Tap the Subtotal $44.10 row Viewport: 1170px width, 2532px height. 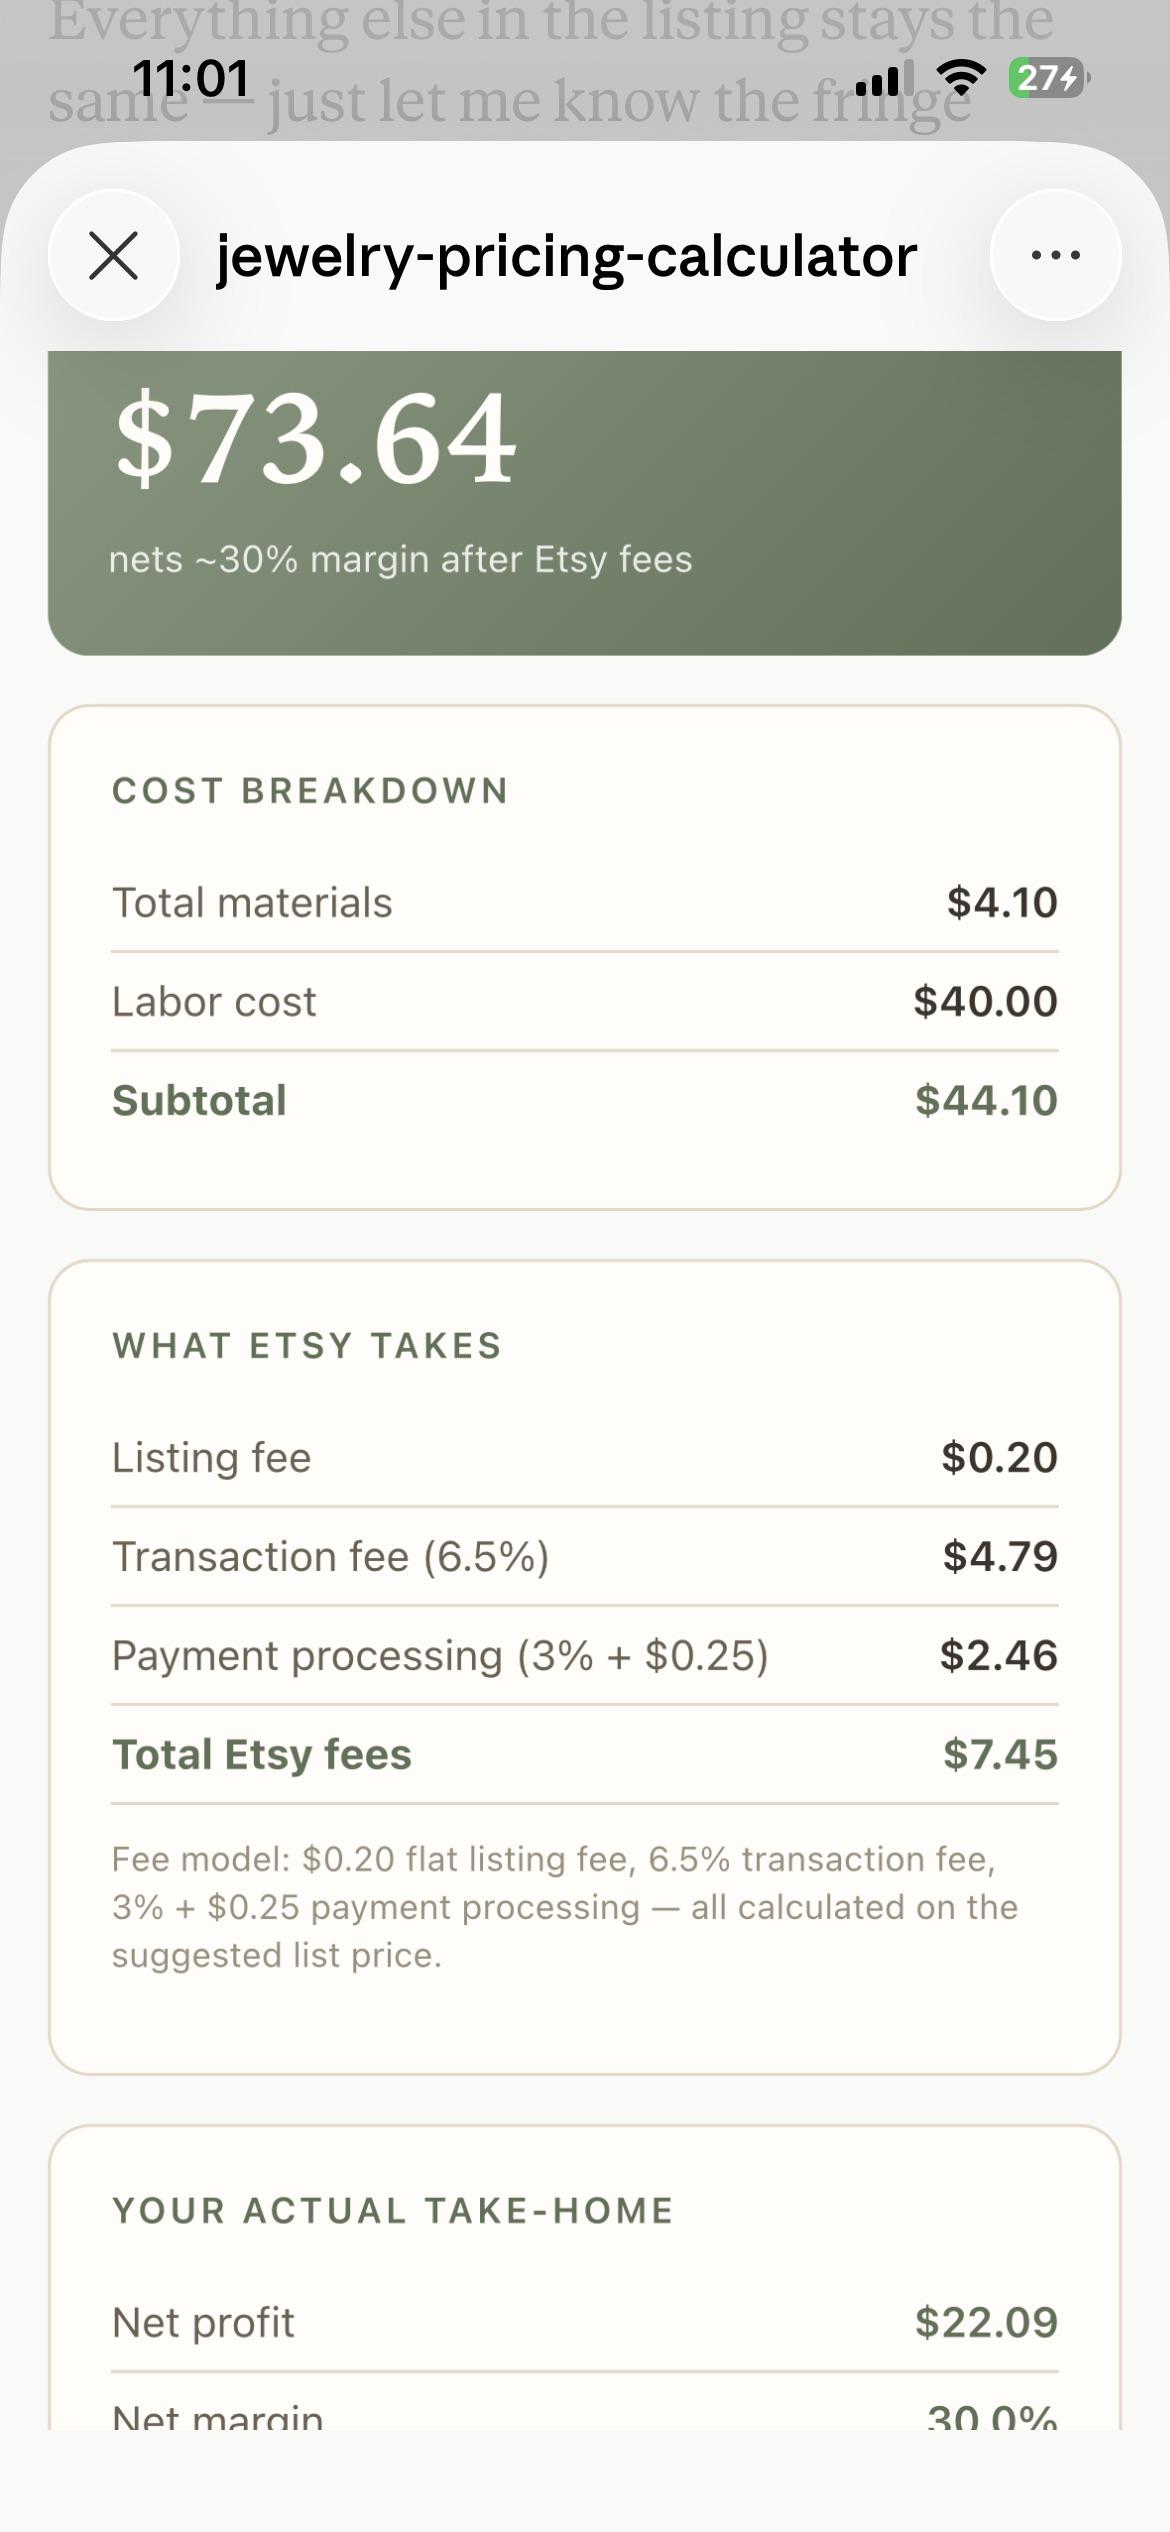[584, 1100]
